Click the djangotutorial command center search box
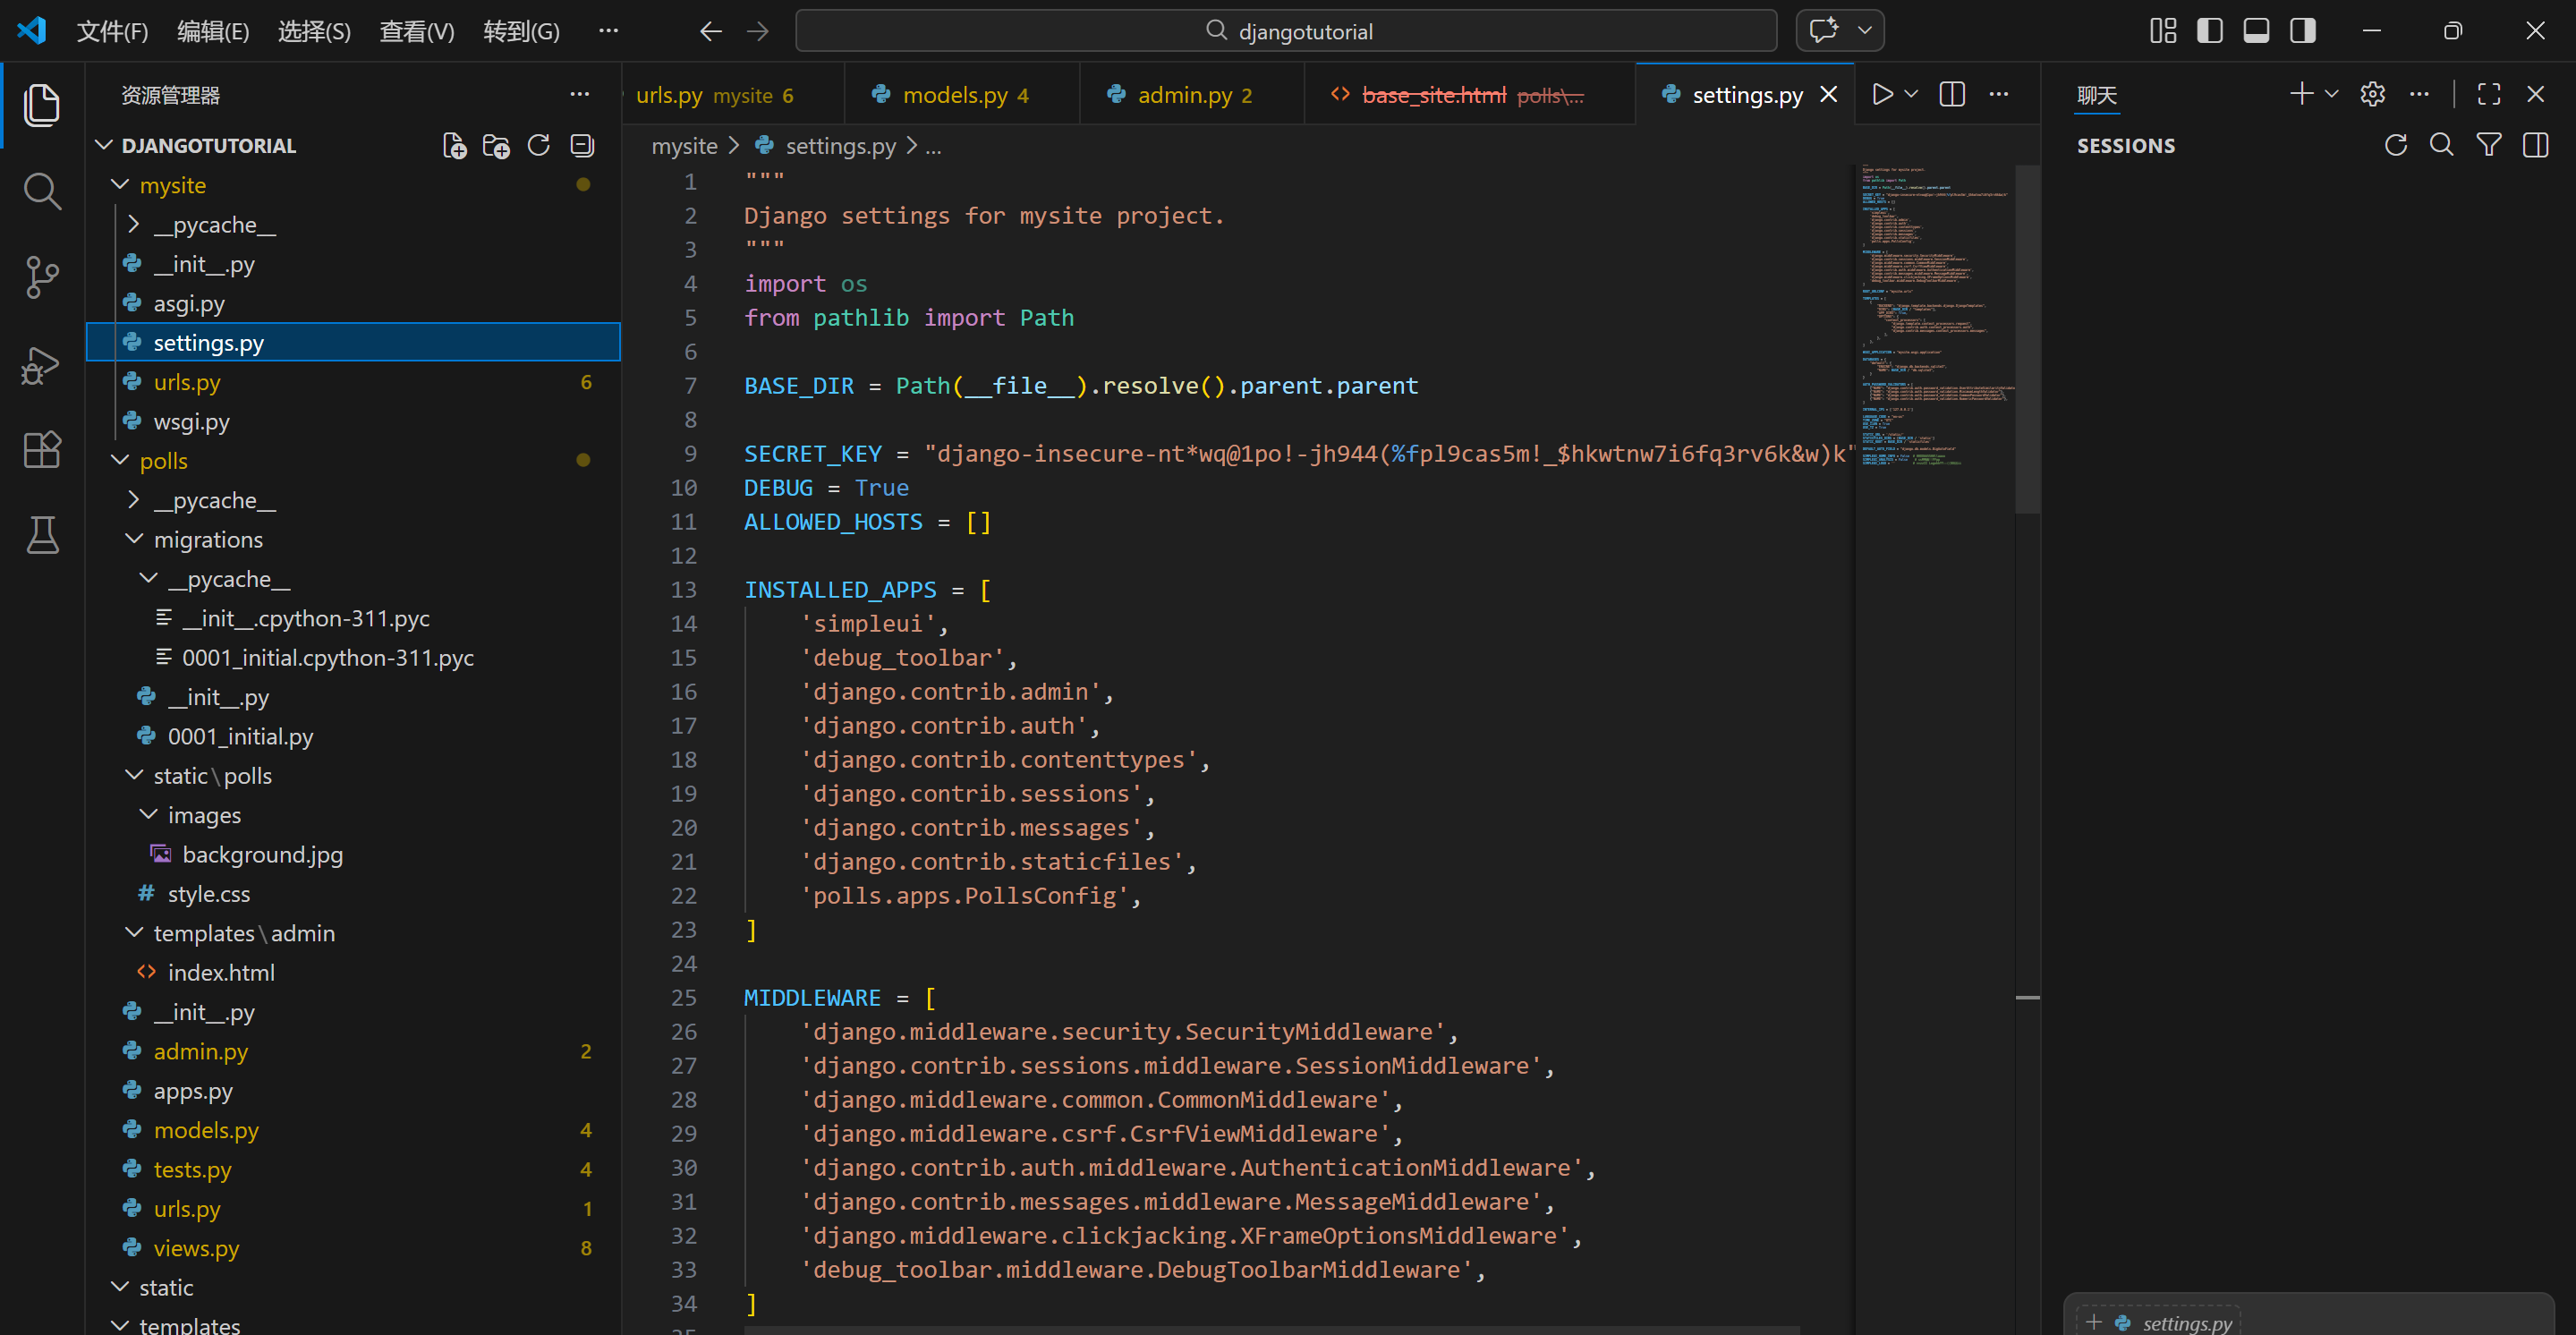This screenshot has width=2576, height=1335. (1286, 31)
